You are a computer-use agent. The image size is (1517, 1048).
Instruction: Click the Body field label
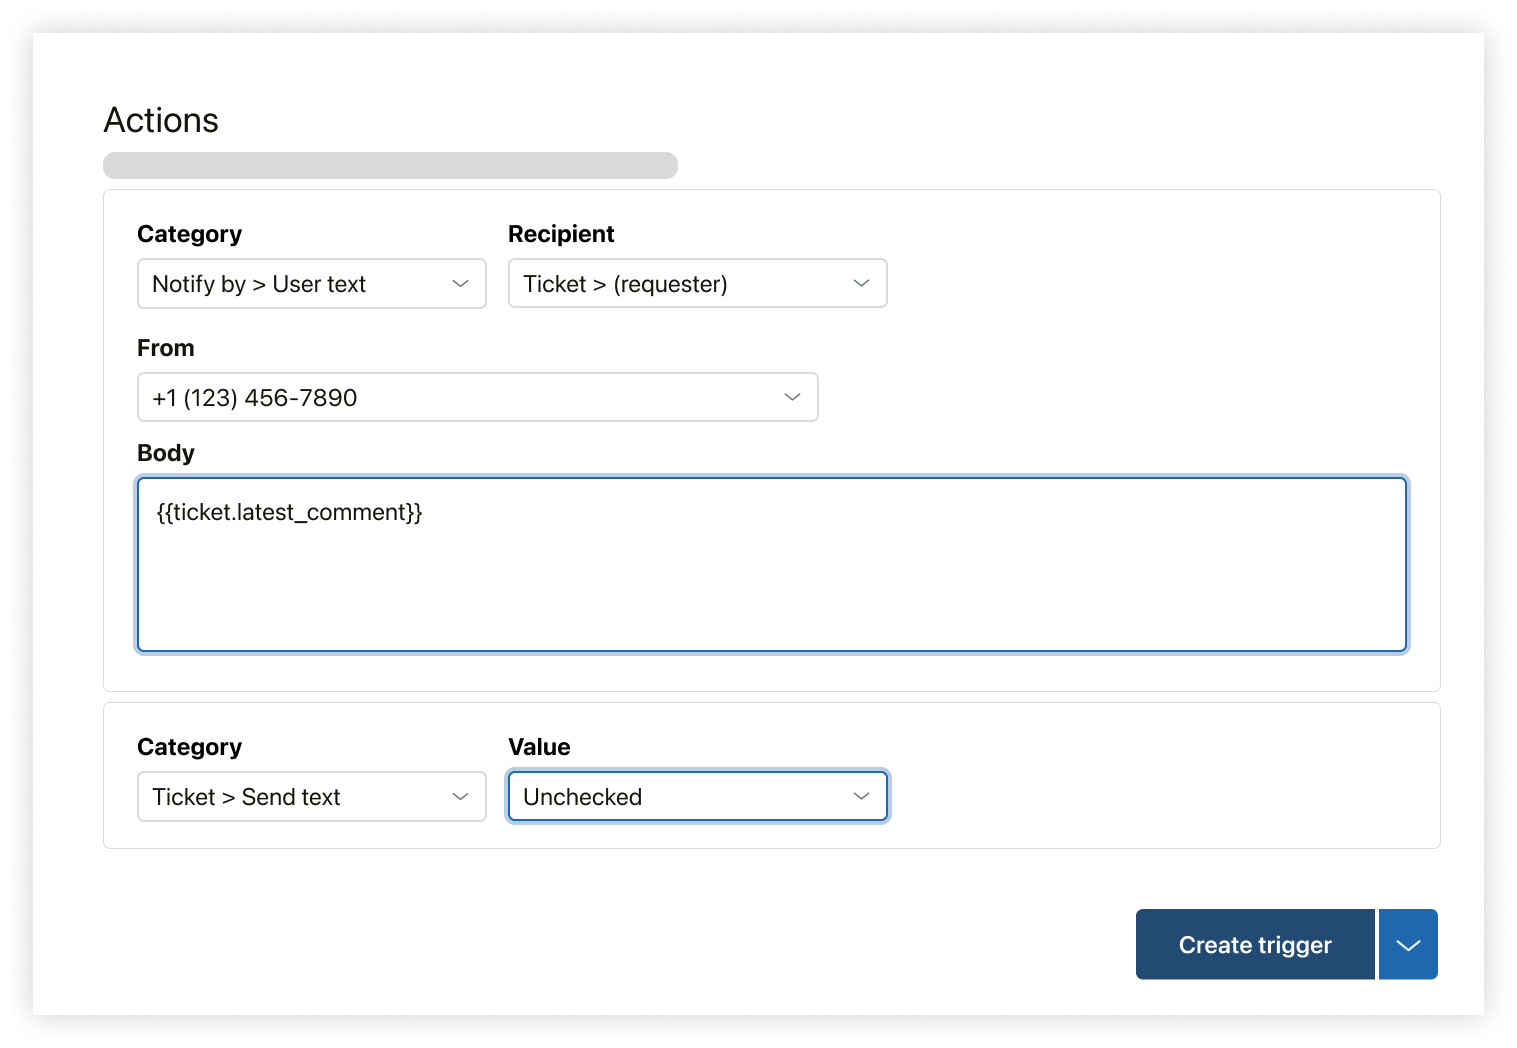[x=166, y=453]
